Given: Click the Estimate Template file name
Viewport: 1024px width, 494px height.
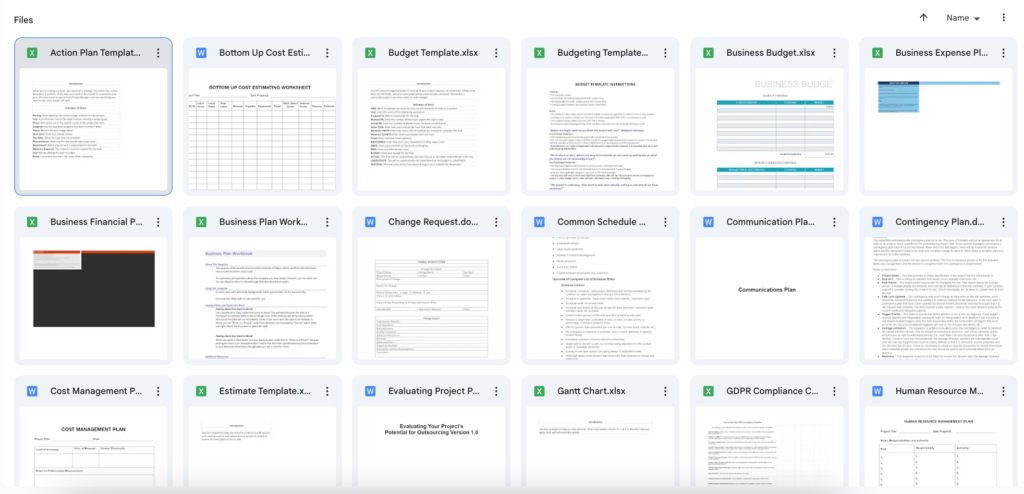Looking at the screenshot, I should [x=265, y=391].
